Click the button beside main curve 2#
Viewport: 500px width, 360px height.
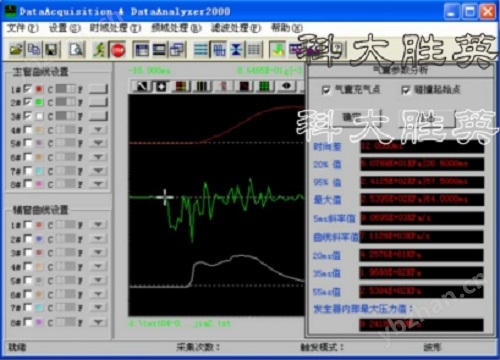pos(98,102)
